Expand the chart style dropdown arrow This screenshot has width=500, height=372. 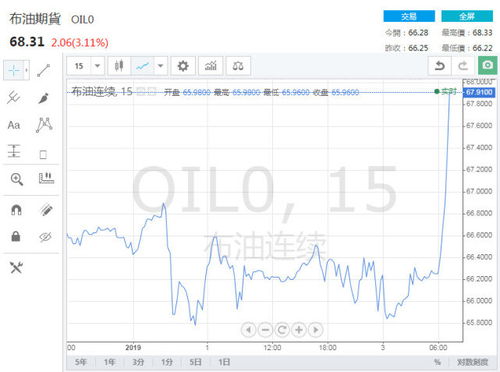[160, 66]
